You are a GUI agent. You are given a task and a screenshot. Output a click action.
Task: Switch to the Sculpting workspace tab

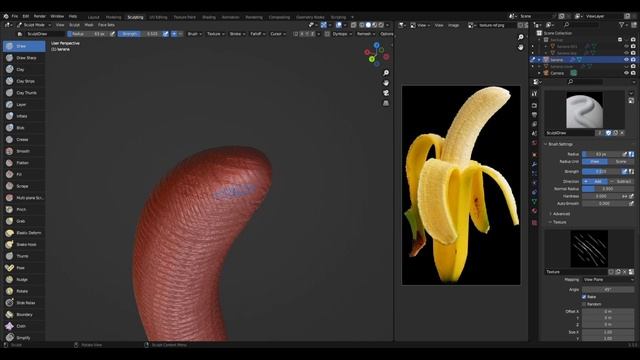point(135,17)
